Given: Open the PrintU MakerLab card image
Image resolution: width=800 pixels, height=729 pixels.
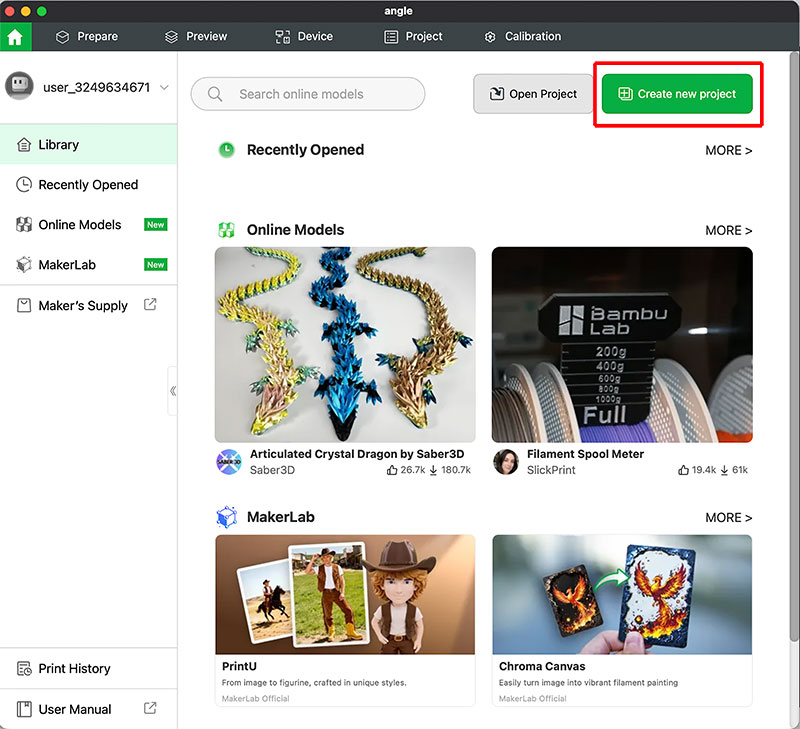Looking at the screenshot, I should pyautogui.click(x=345, y=594).
